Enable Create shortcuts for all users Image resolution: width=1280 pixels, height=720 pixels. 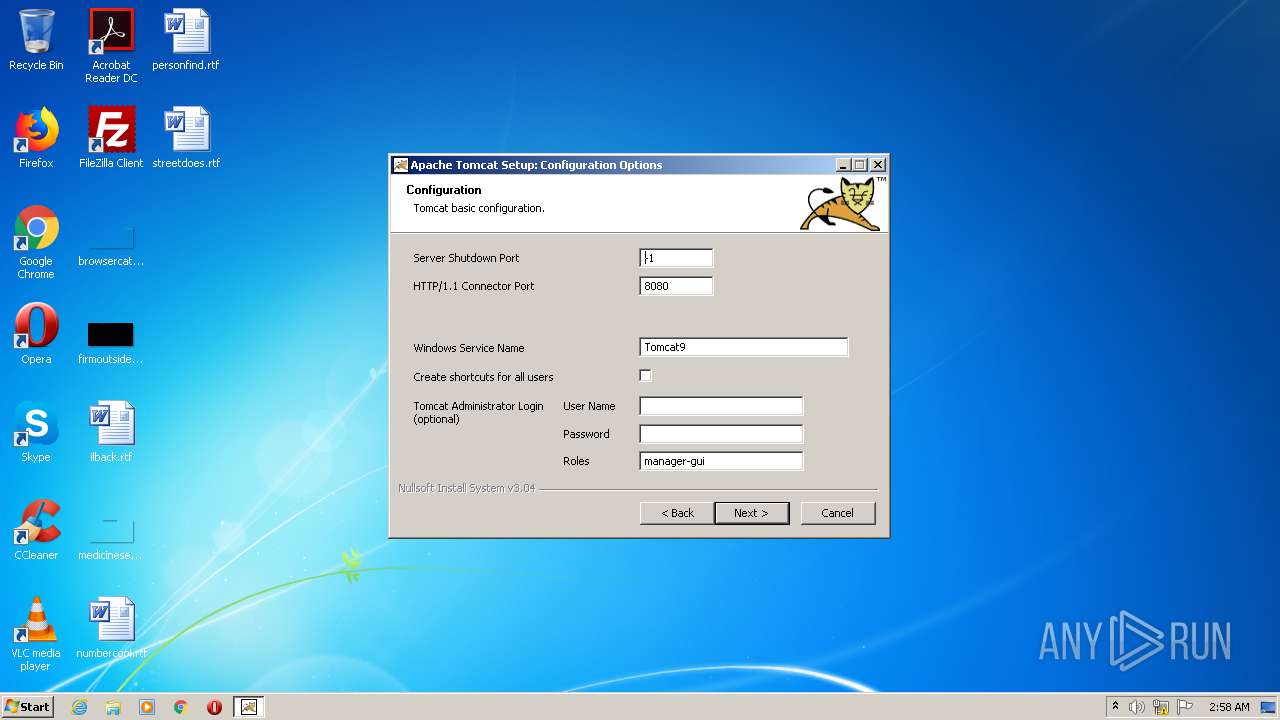(x=645, y=376)
